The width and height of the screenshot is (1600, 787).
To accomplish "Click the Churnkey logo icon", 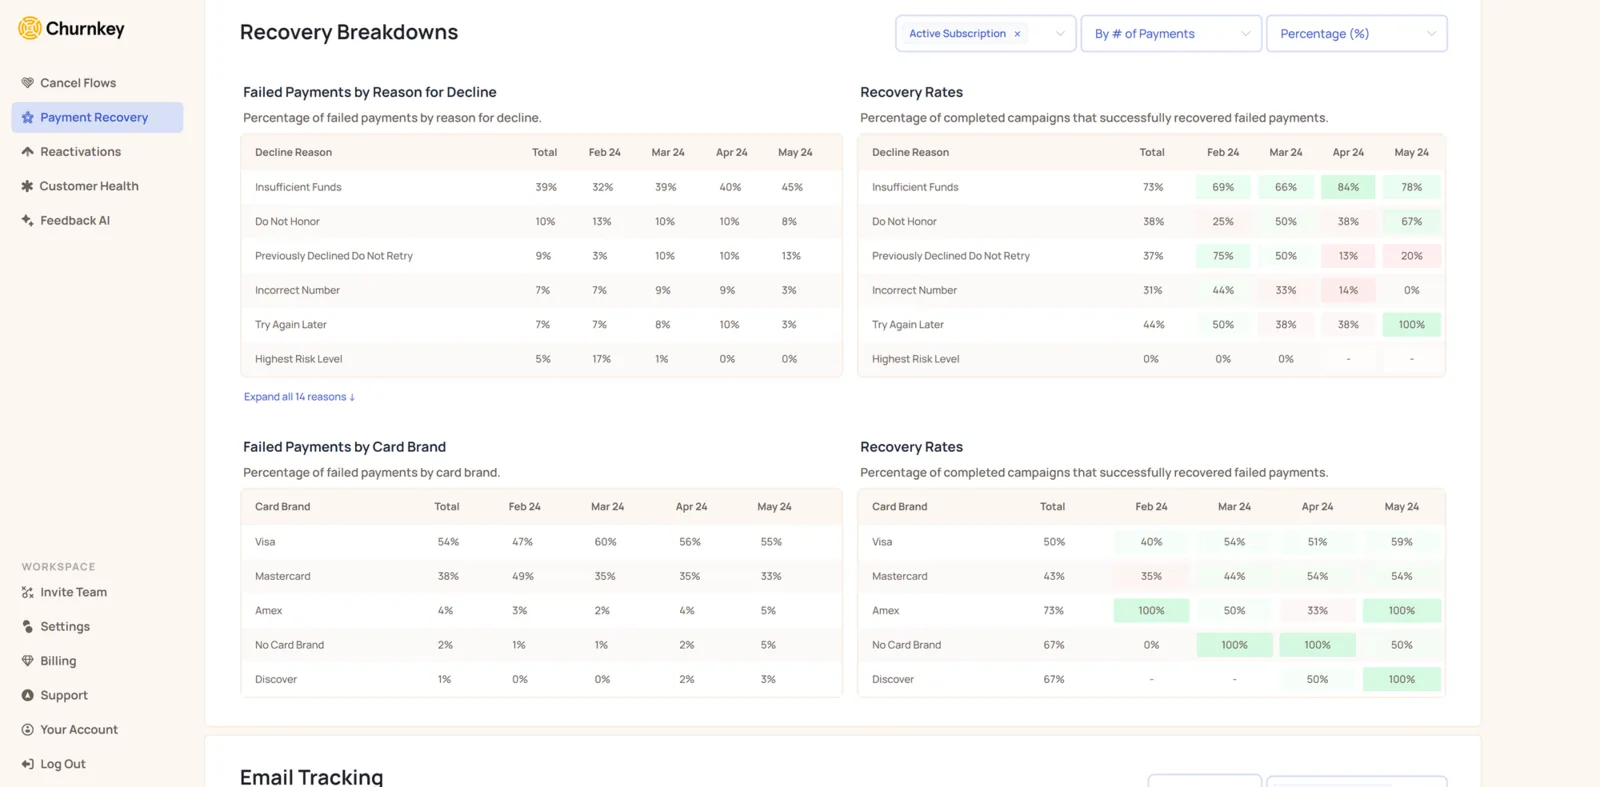I will (x=30, y=28).
